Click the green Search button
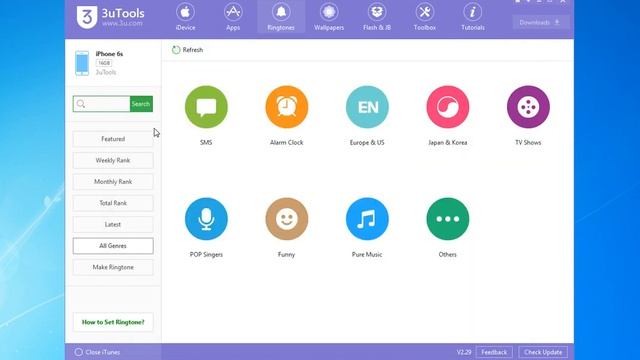Viewport: 640px width, 360px height. point(141,104)
